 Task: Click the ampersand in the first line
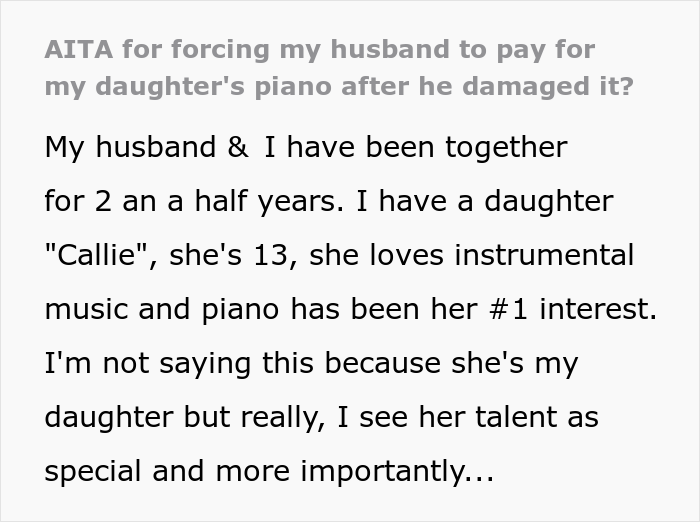[238, 147]
